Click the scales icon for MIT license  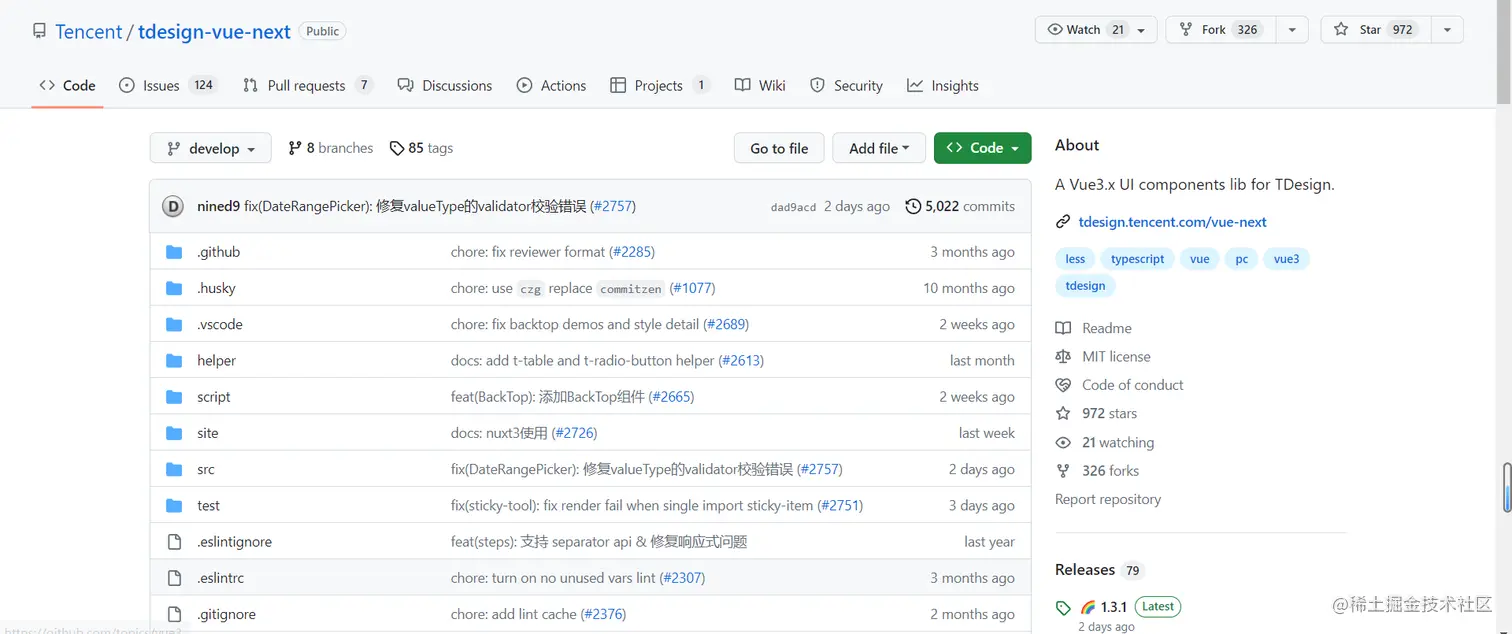(x=1063, y=356)
